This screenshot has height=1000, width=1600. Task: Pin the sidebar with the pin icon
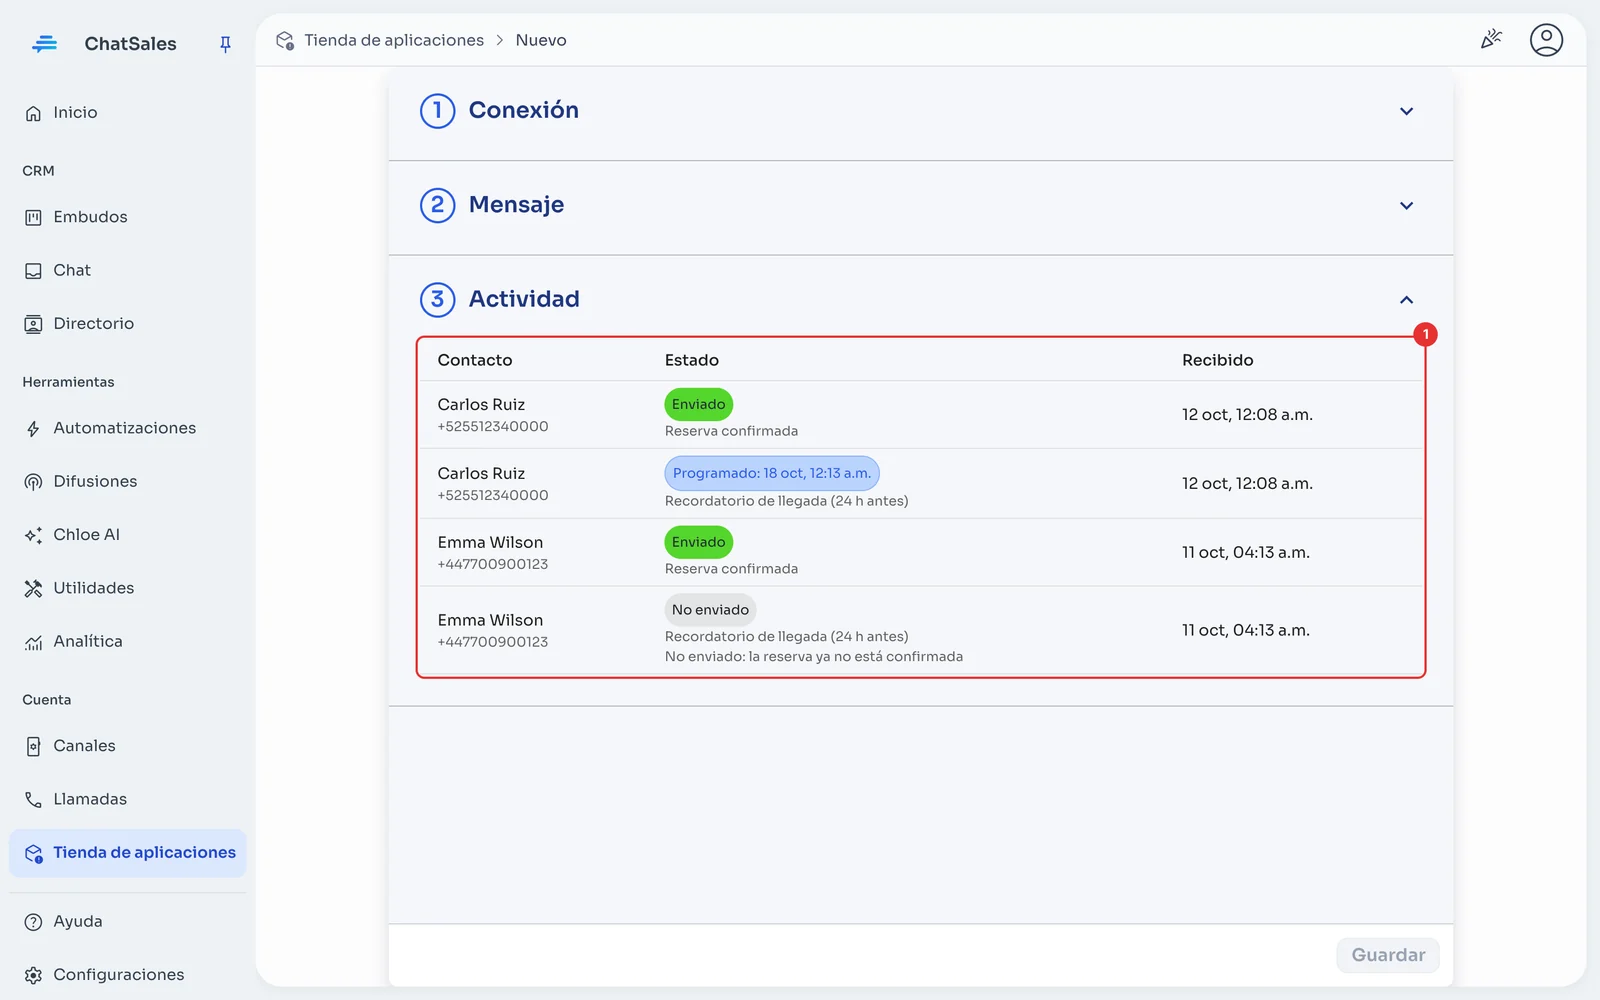click(x=225, y=44)
